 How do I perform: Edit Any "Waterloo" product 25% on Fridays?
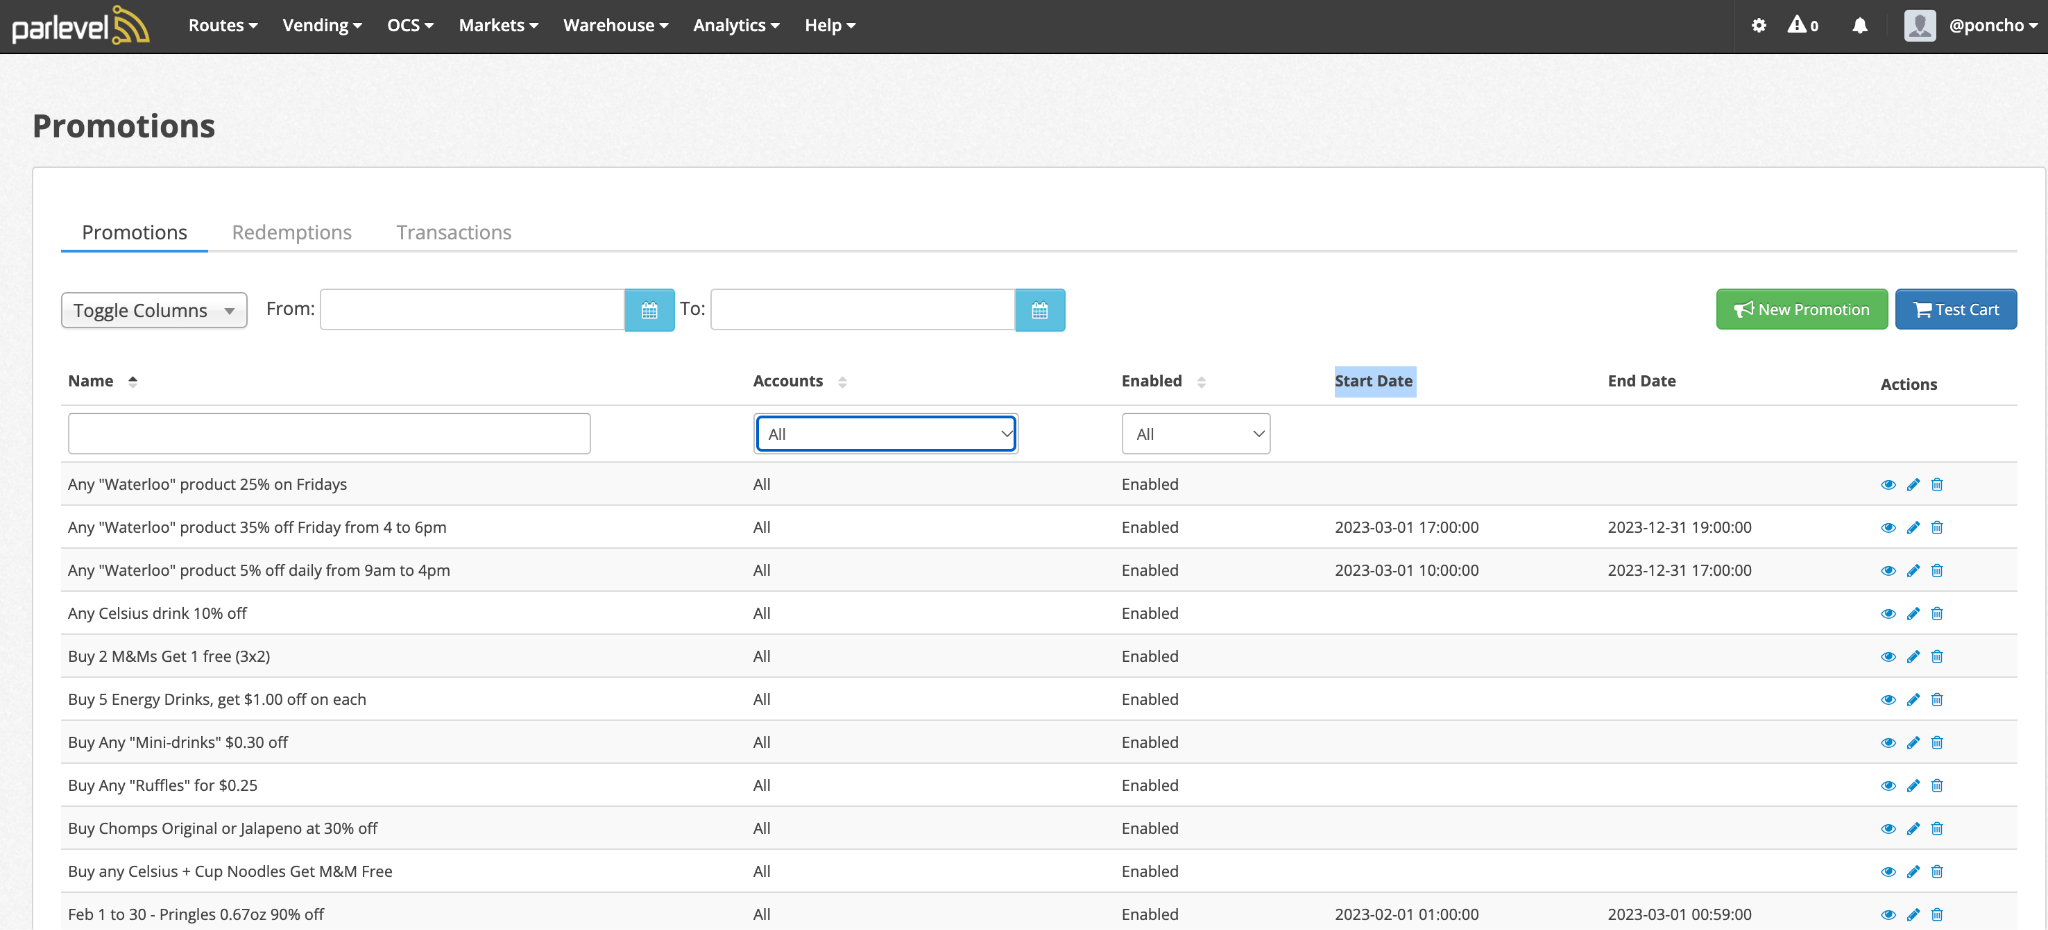tap(1913, 484)
